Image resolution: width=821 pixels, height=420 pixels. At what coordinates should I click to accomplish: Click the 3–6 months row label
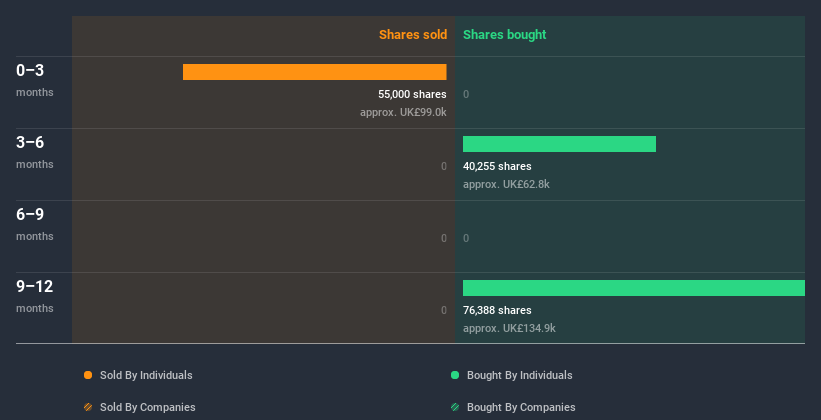tap(35, 152)
